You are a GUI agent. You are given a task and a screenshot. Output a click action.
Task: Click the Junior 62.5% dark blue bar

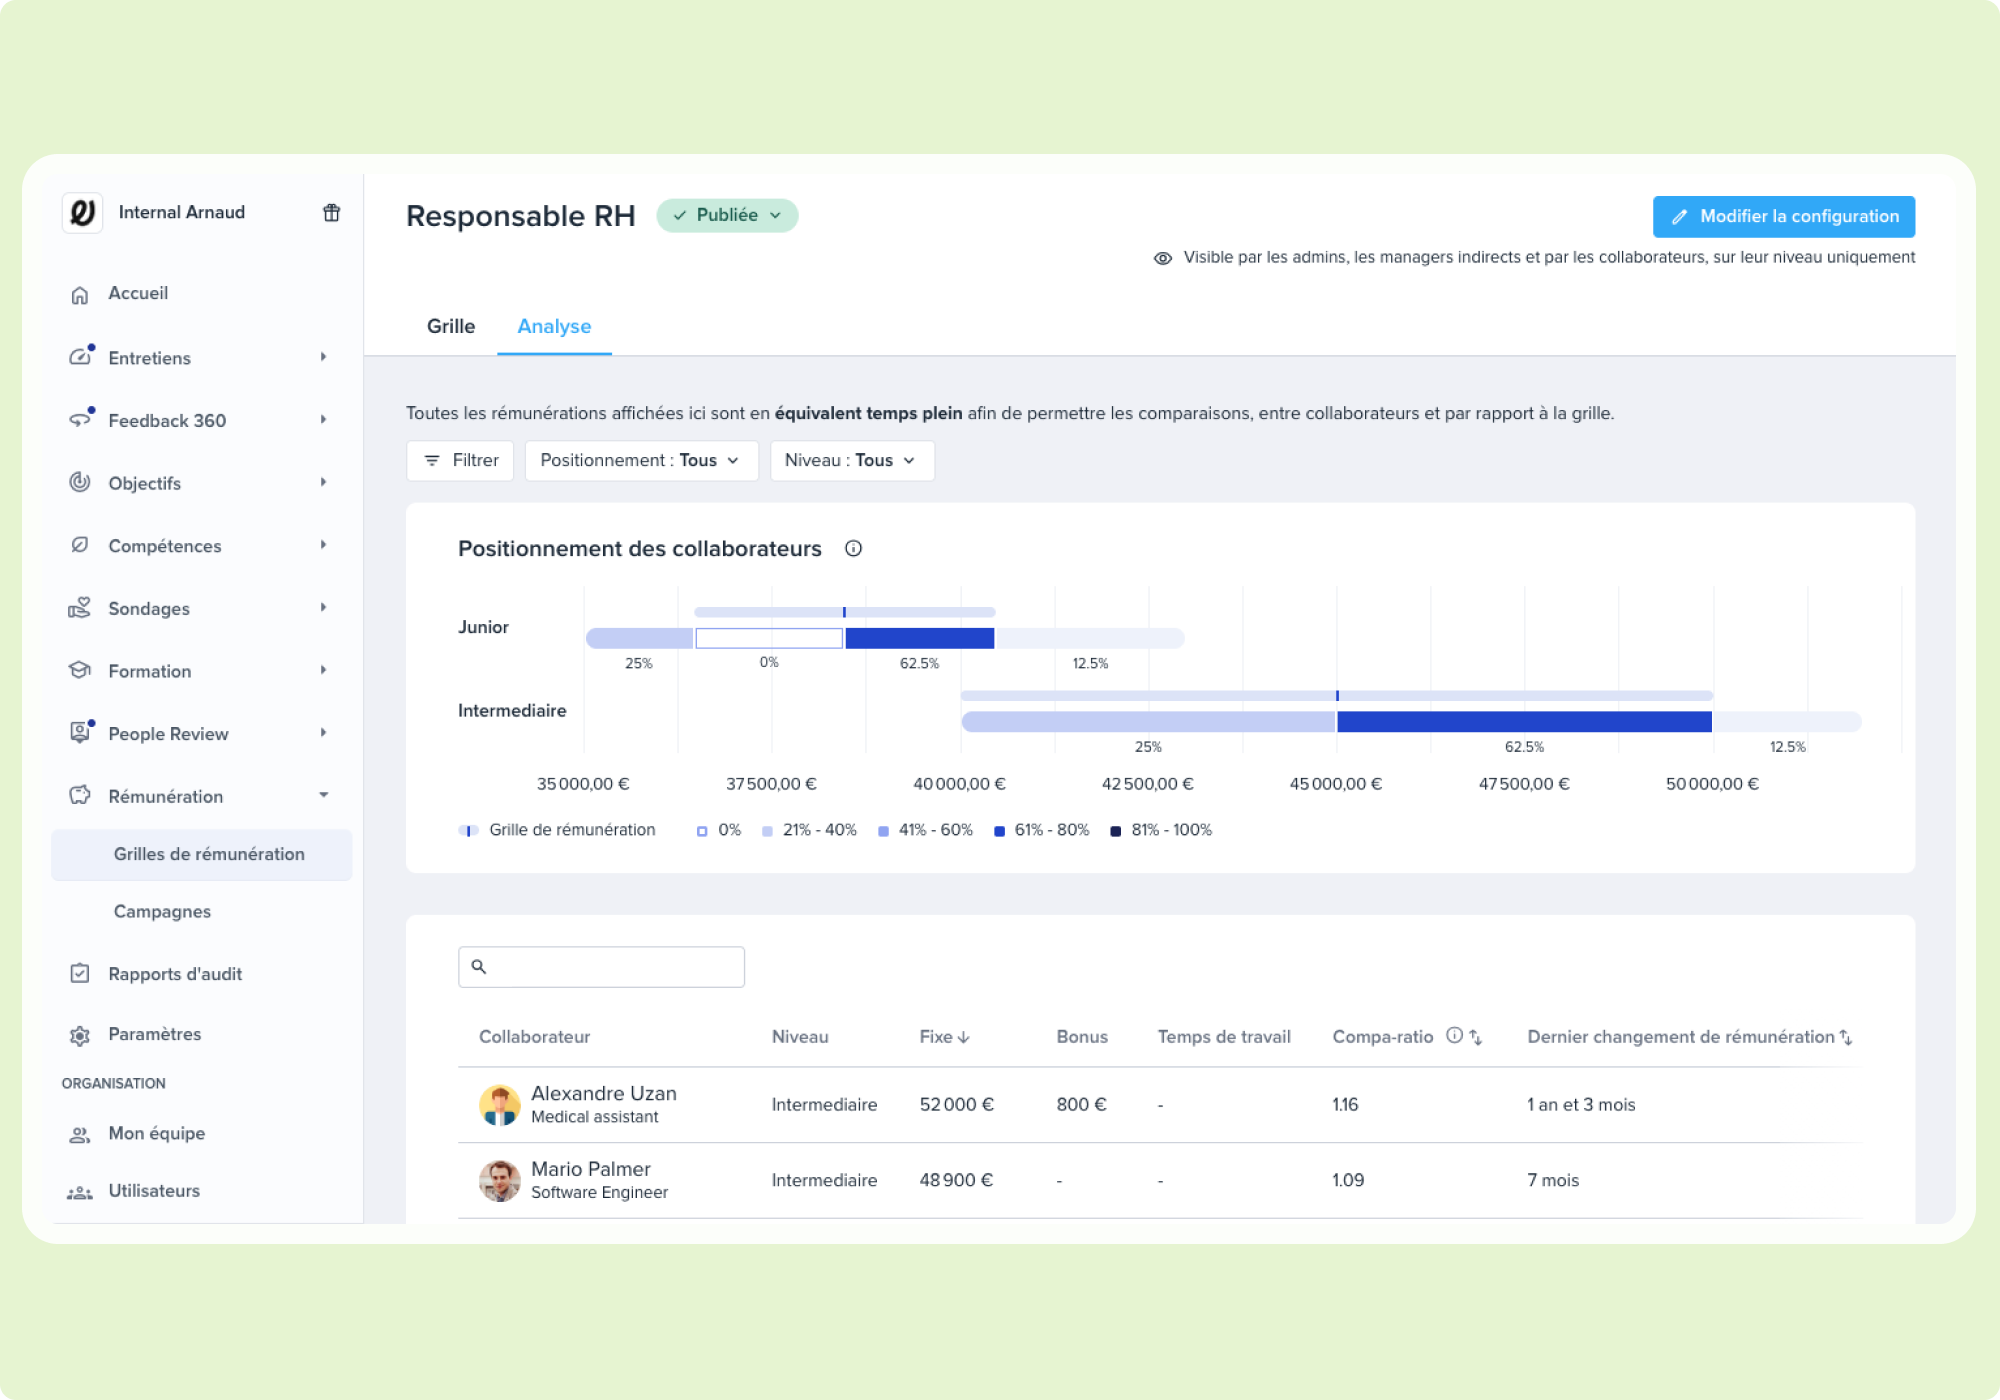[919, 638]
